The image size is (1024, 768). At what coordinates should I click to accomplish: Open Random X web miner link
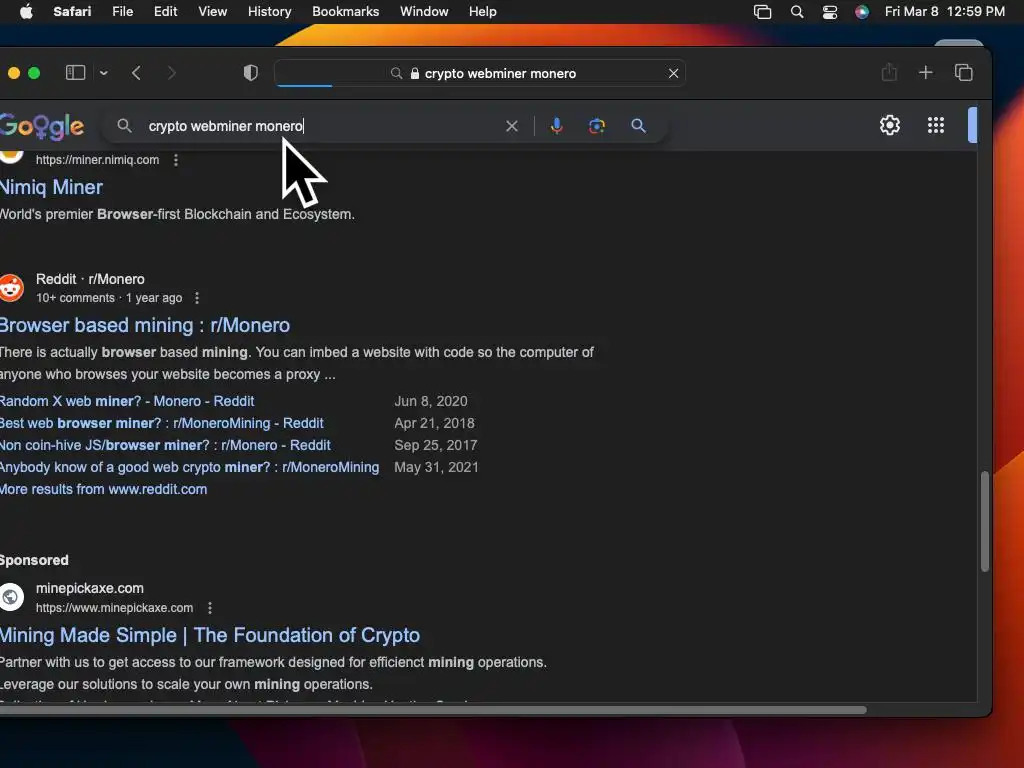click(127, 401)
